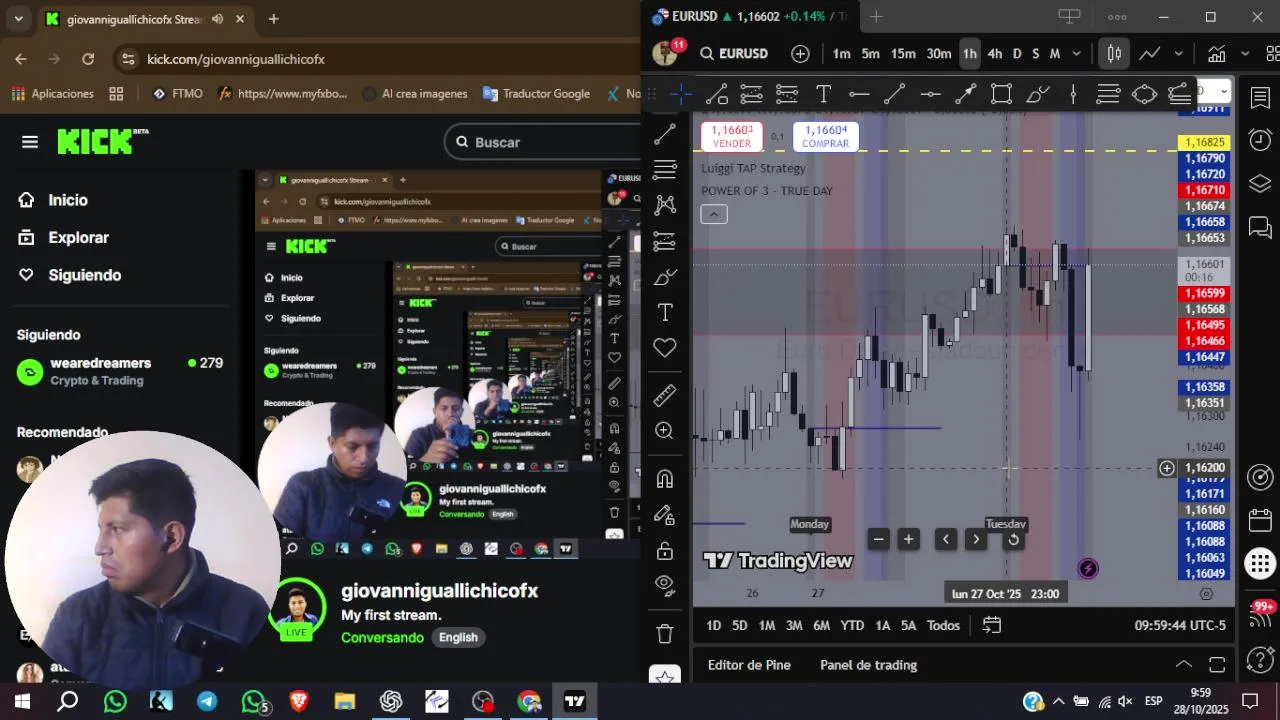Open the TradingView Alerts clock icon
Screen dimensions: 1280x720
tap(1260, 140)
